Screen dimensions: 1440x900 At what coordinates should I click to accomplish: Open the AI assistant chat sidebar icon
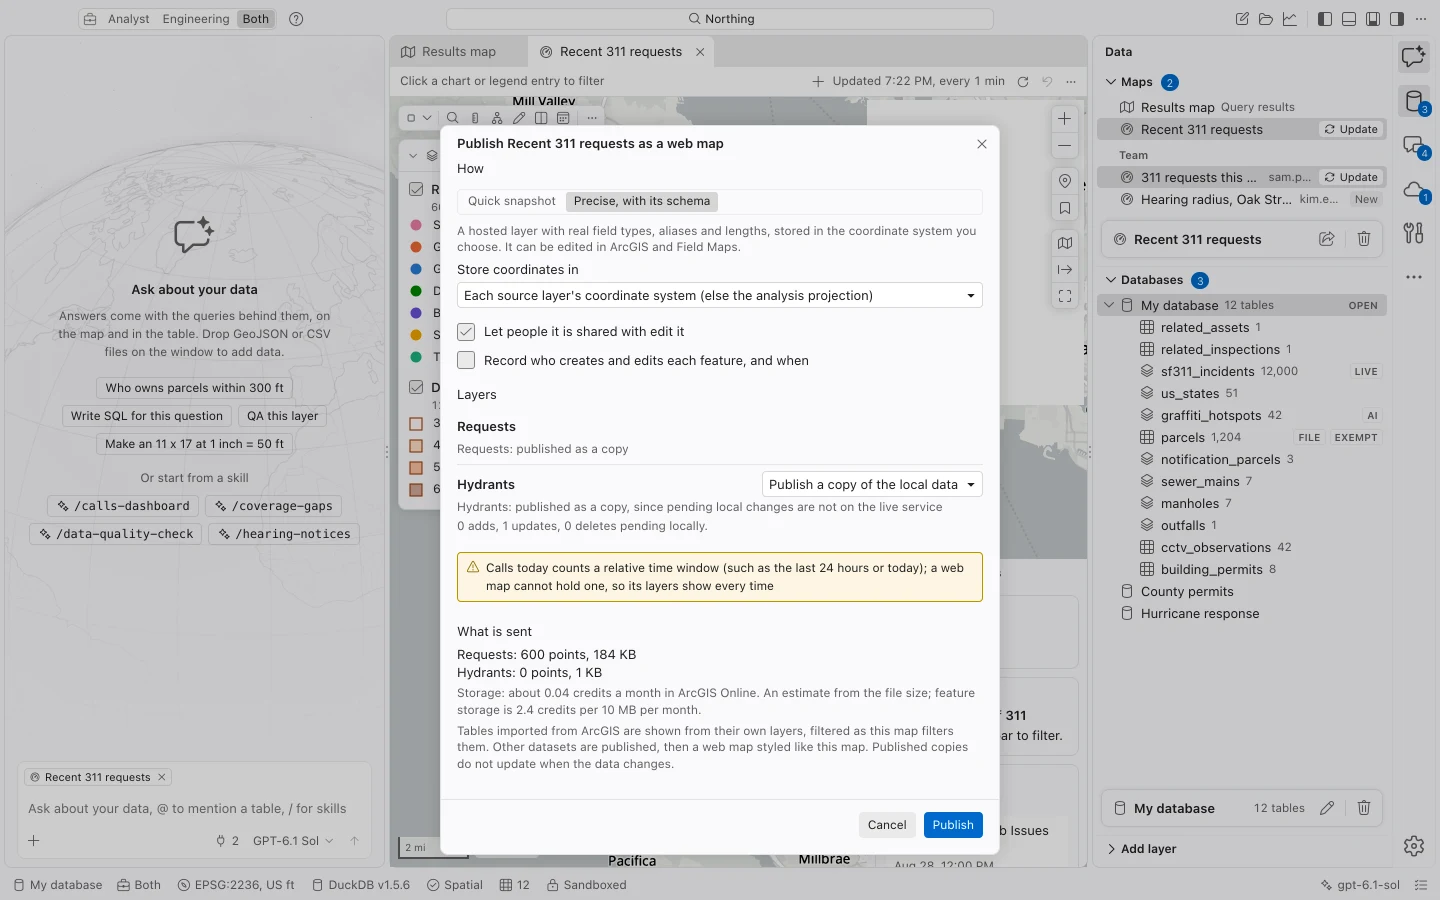(x=1413, y=57)
